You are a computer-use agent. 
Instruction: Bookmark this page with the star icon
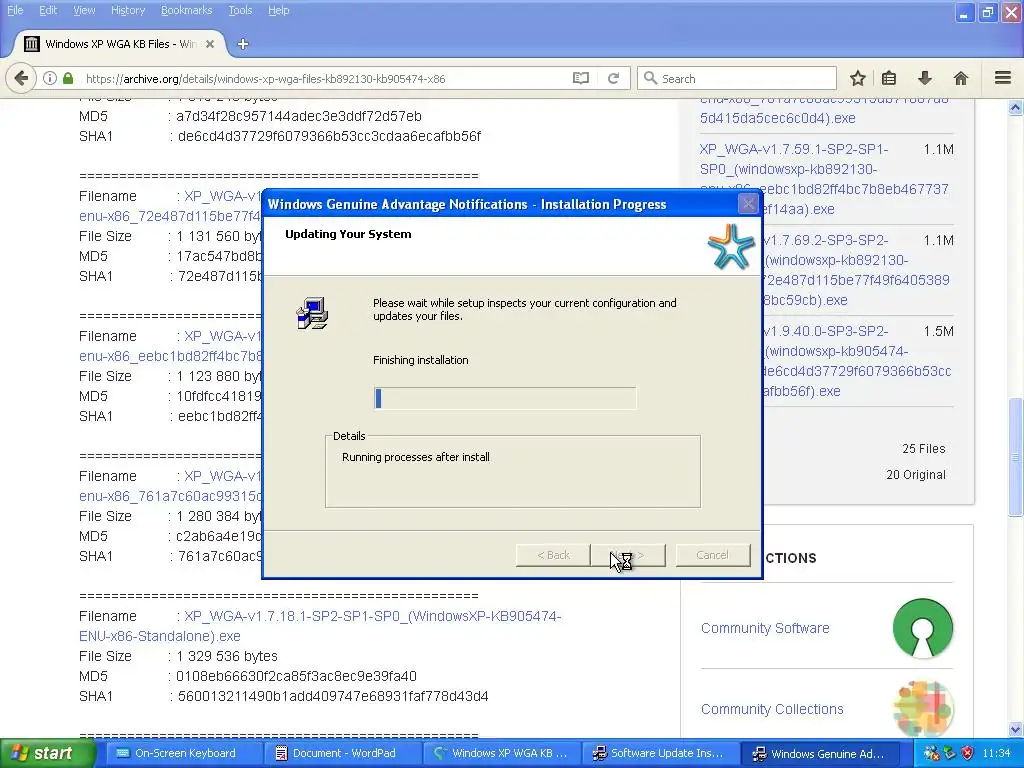[857, 78]
